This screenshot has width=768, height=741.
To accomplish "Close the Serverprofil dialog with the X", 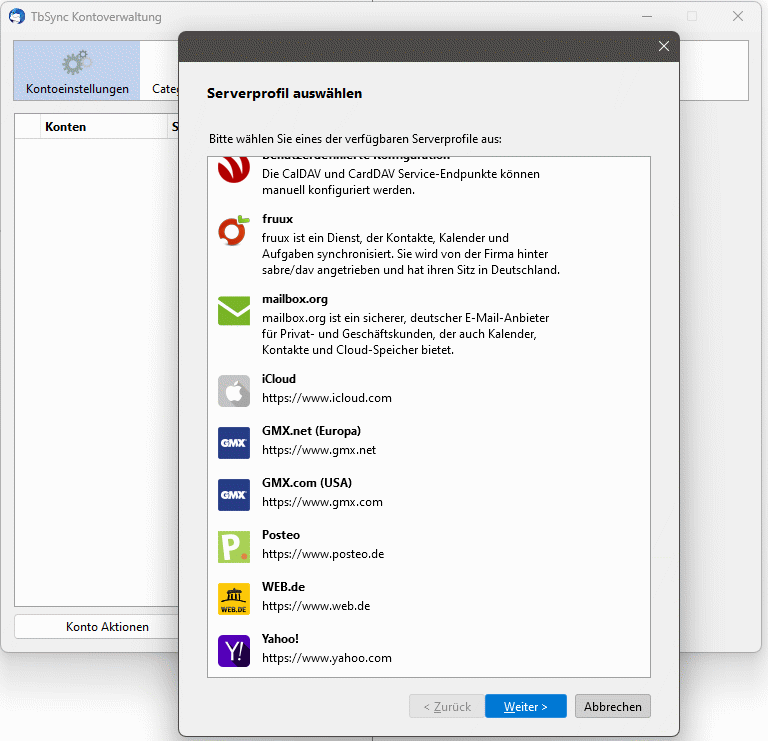I will (x=664, y=46).
